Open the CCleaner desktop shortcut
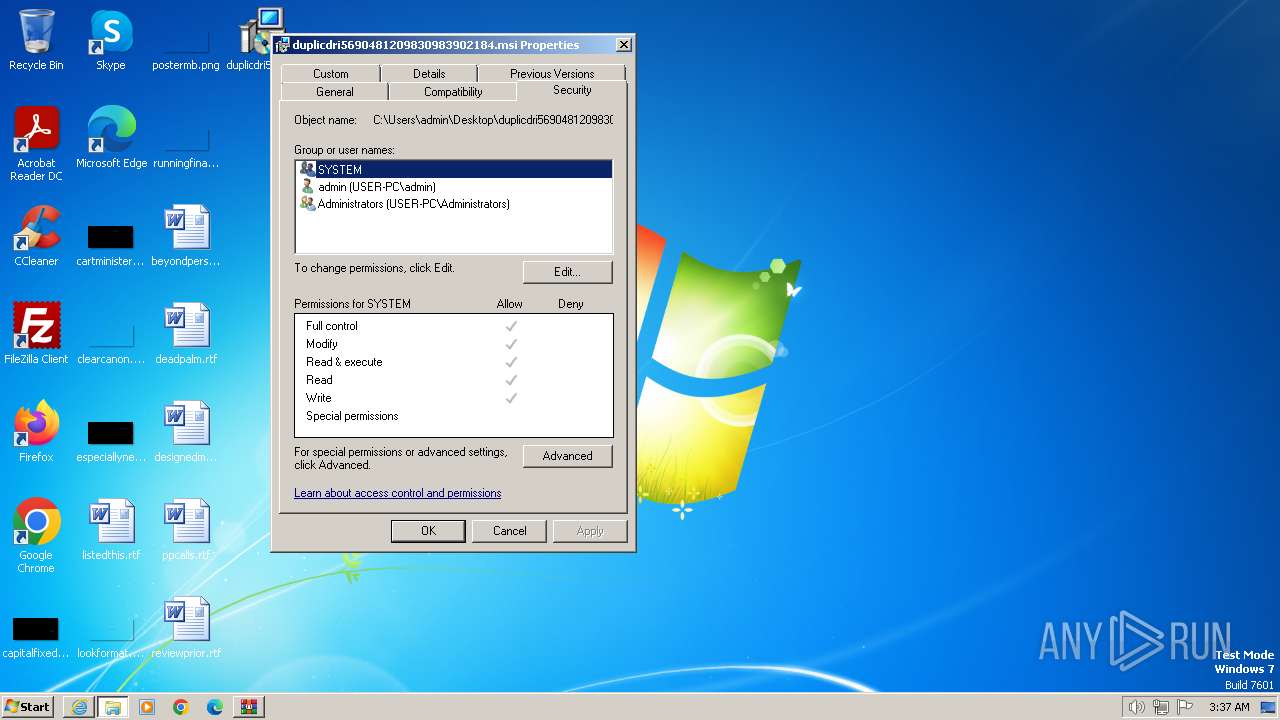Viewport: 1280px width, 720px height. pyautogui.click(x=36, y=236)
